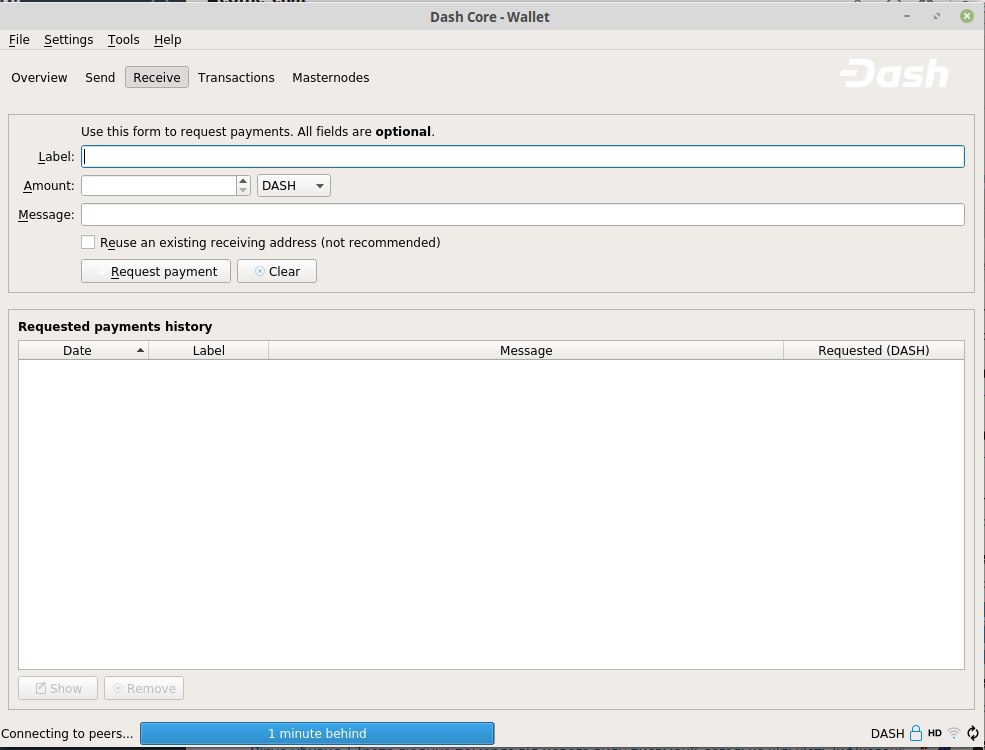Viewport: 985px width, 750px height.
Task: Sort history by Date column header
Action: coord(83,351)
